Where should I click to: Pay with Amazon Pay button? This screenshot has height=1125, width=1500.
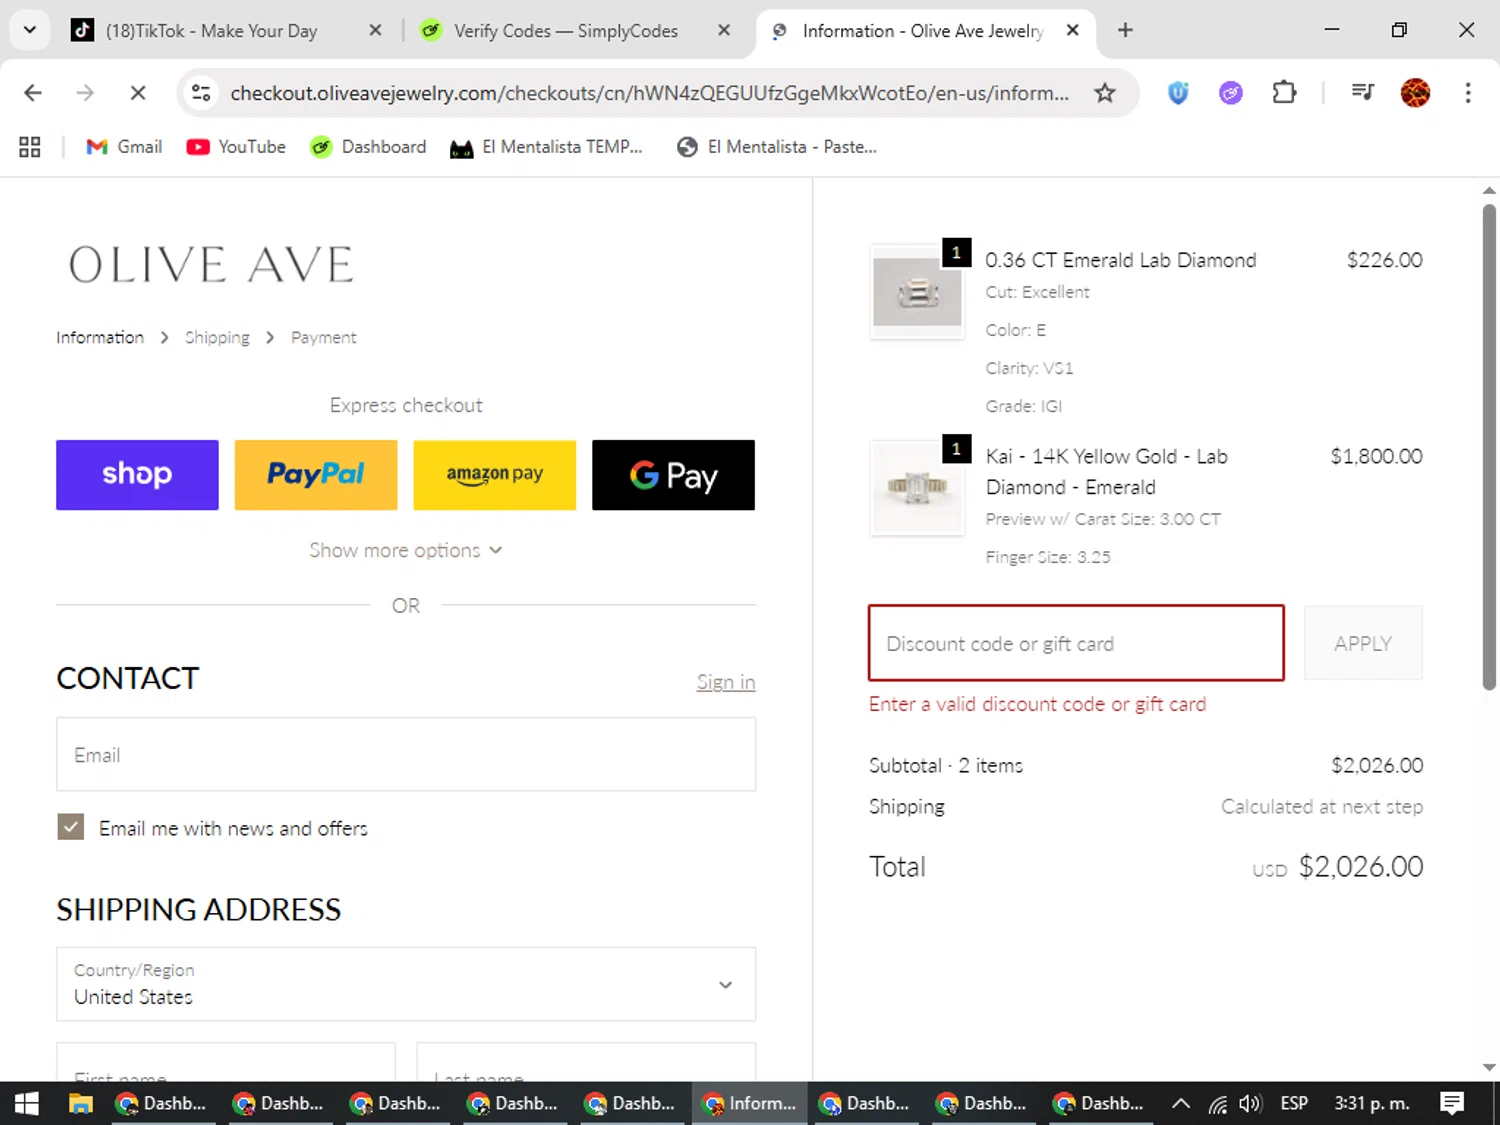click(495, 475)
